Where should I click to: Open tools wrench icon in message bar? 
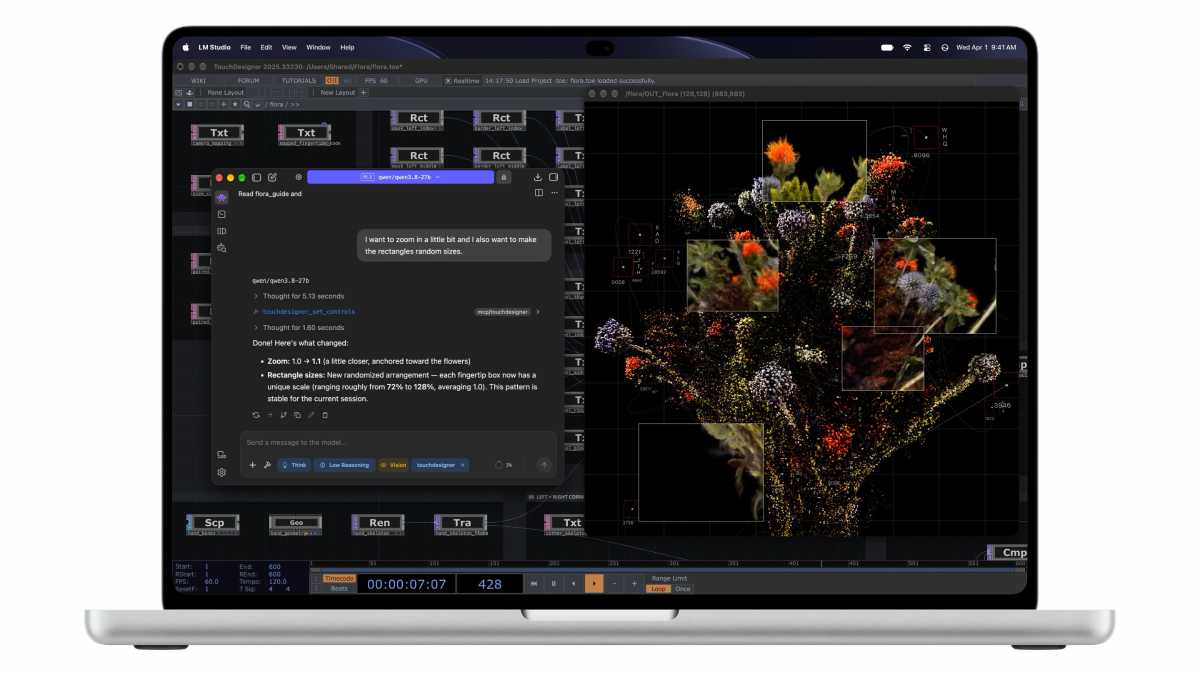268,465
